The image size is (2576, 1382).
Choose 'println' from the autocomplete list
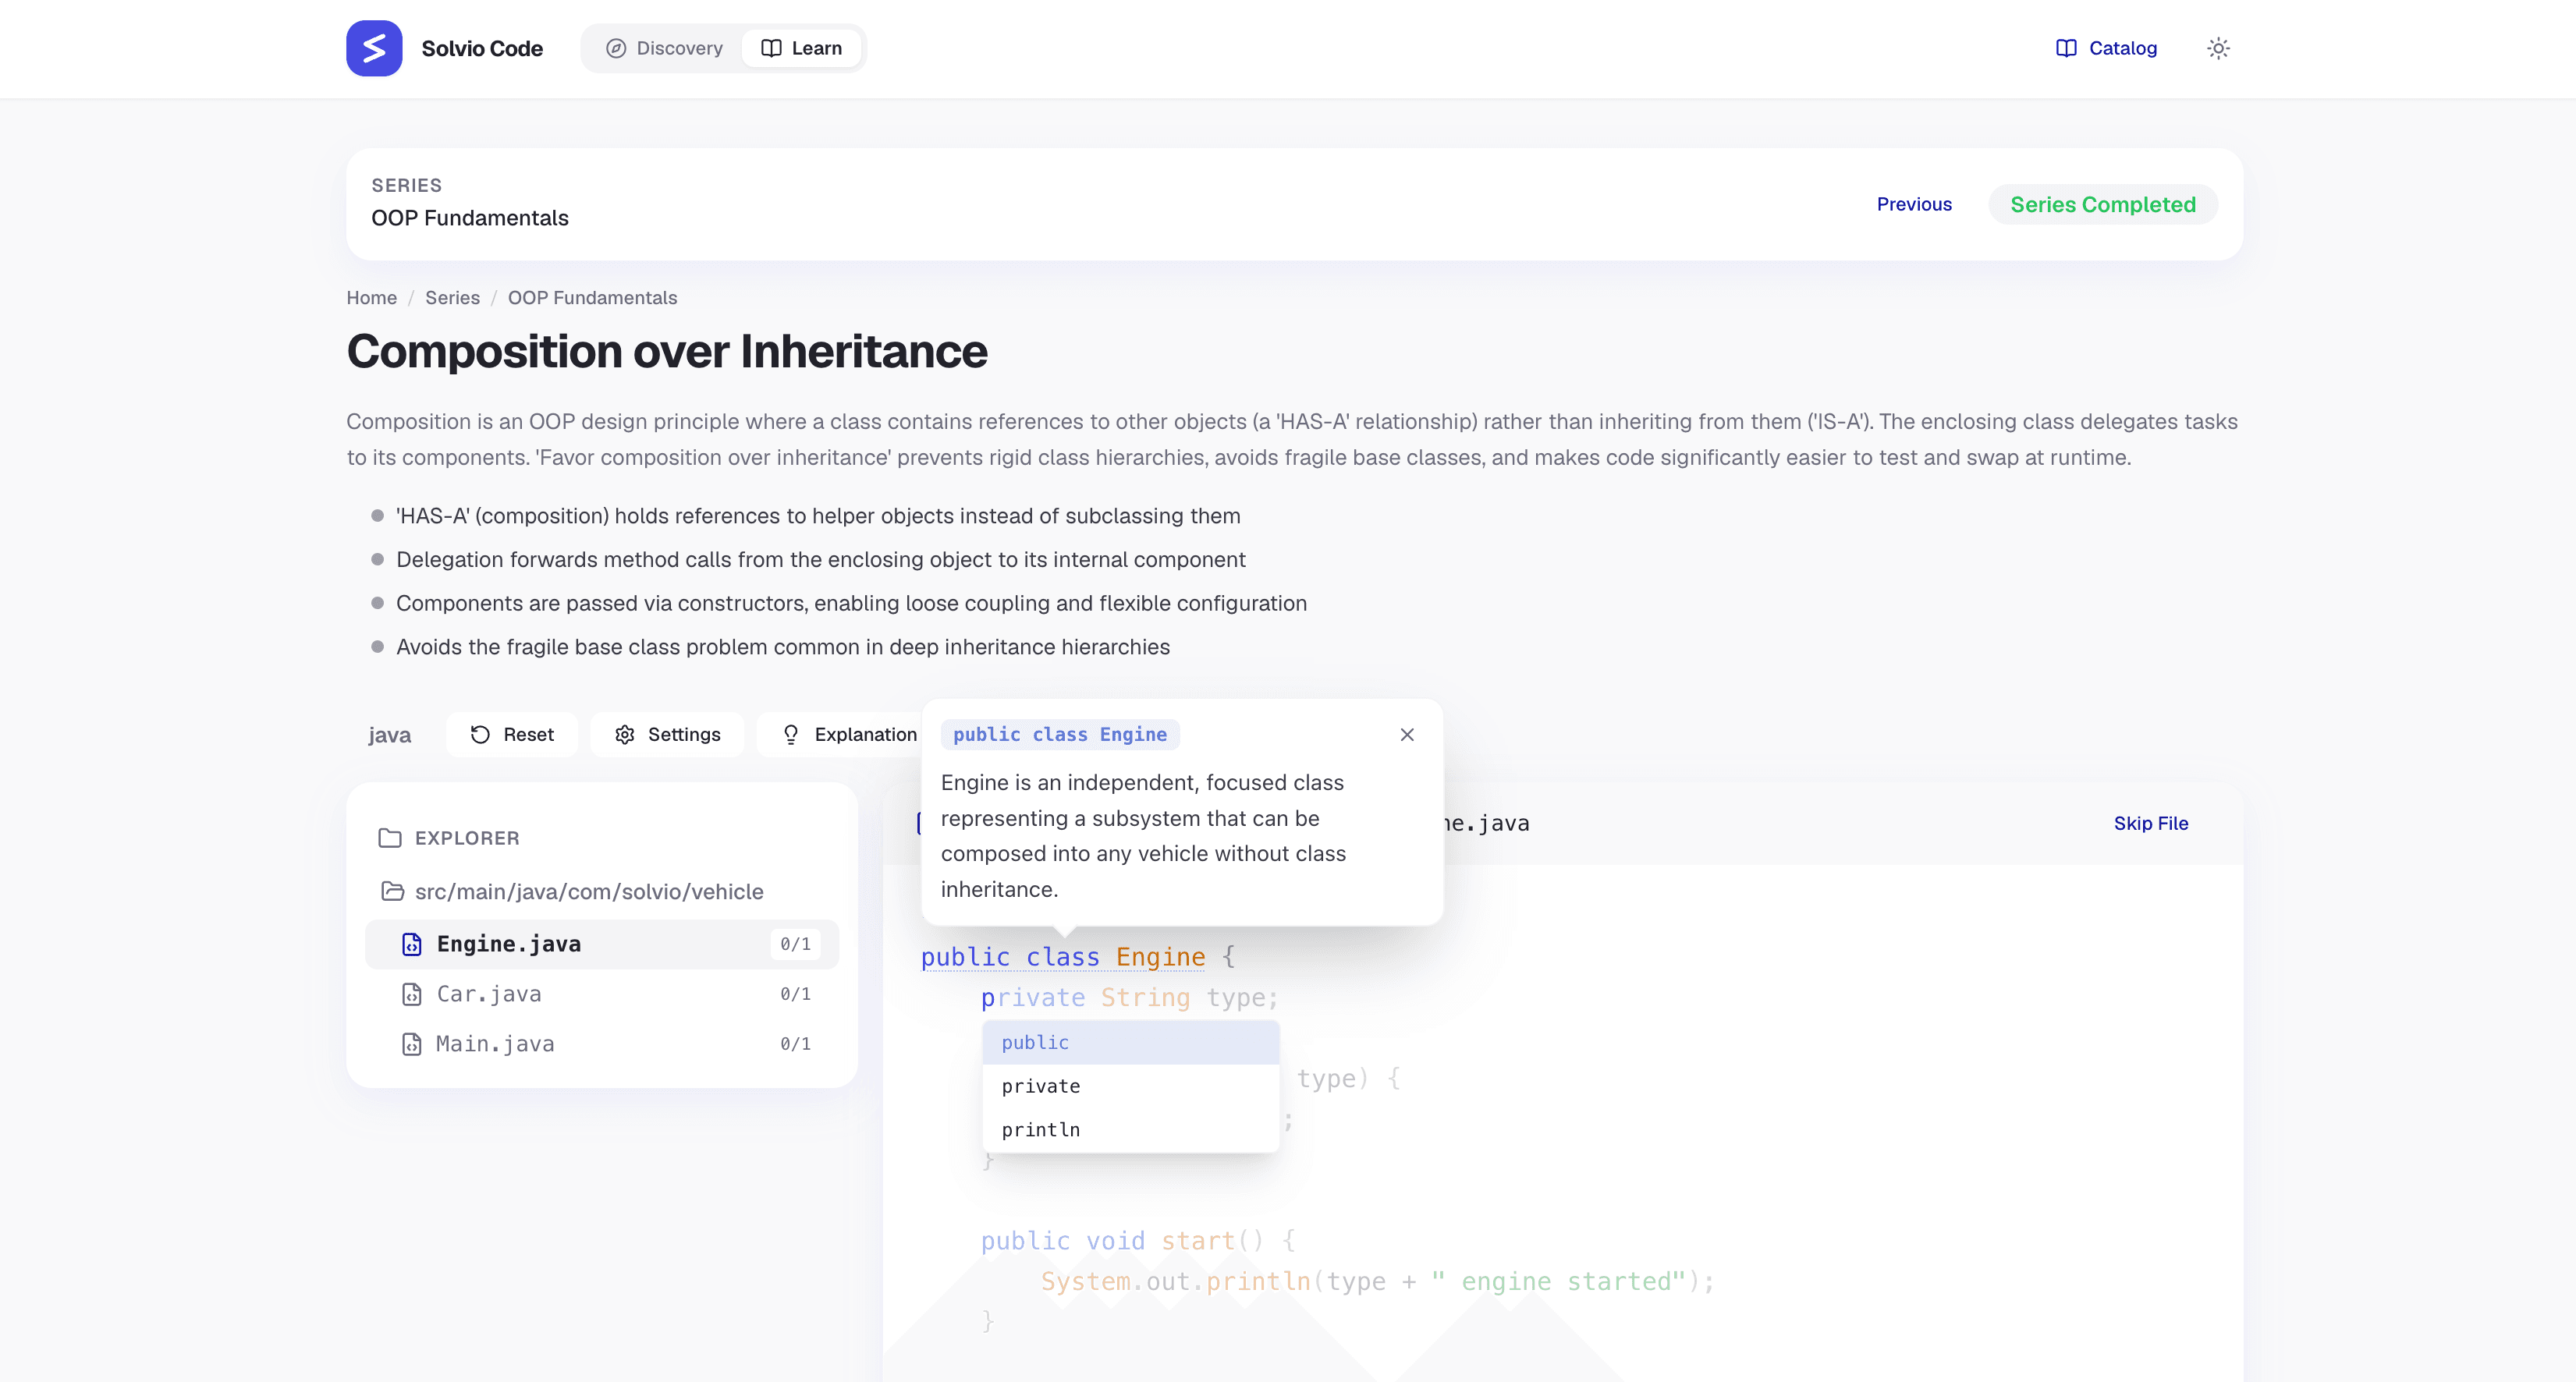[1130, 1129]
